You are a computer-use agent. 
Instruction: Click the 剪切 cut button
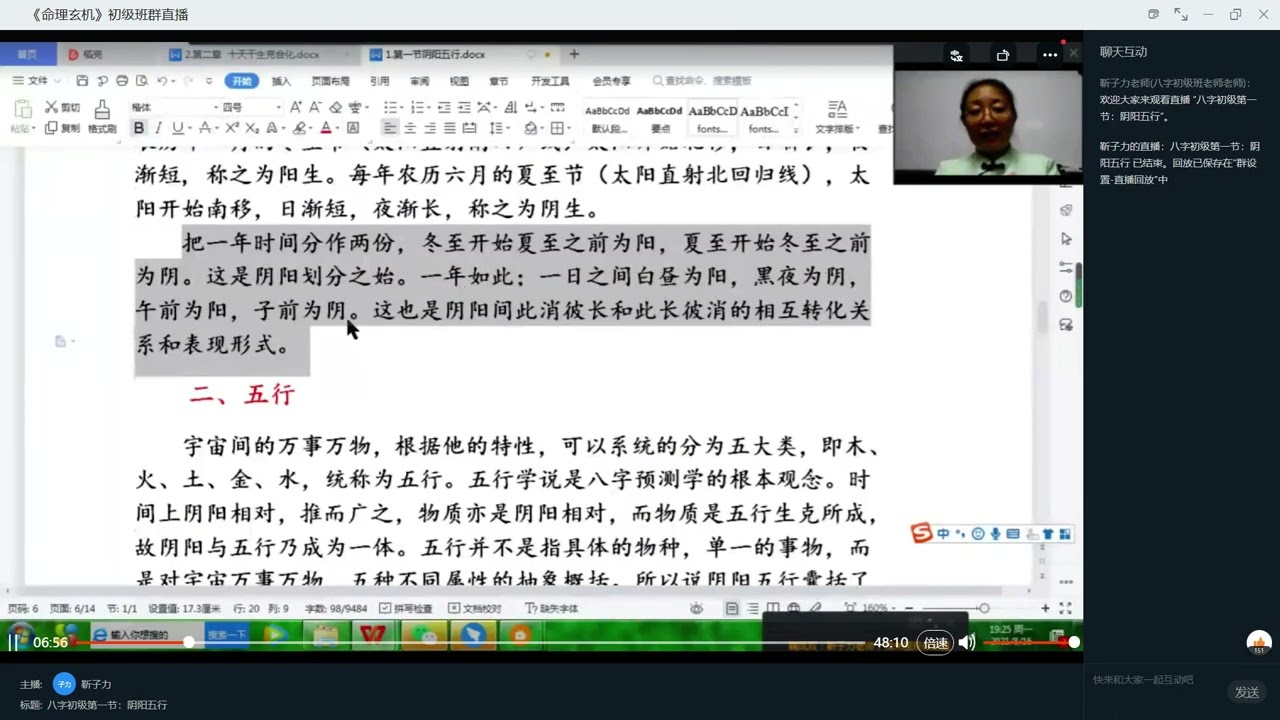[62, 107]
